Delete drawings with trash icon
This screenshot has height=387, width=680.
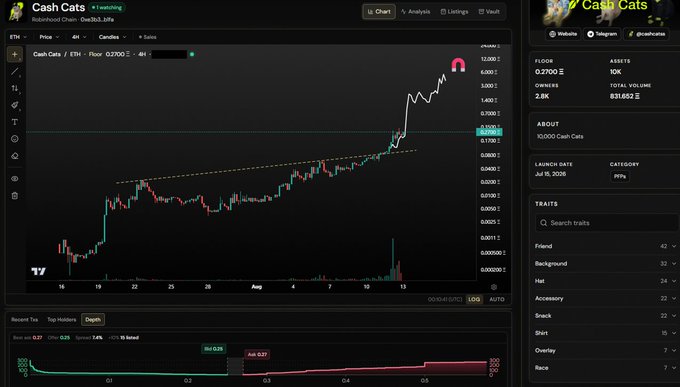(x=15, y=196)
